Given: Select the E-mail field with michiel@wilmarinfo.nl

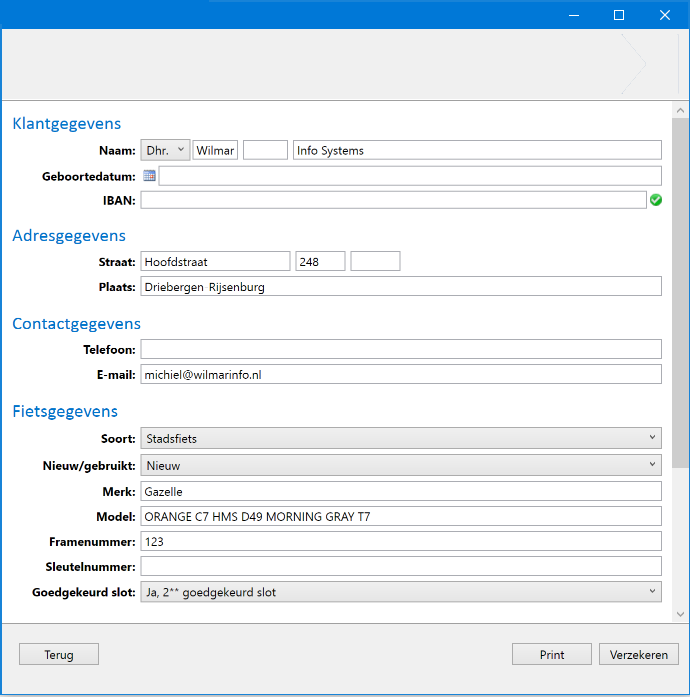Looking at the screenshot, I should 401,374.
